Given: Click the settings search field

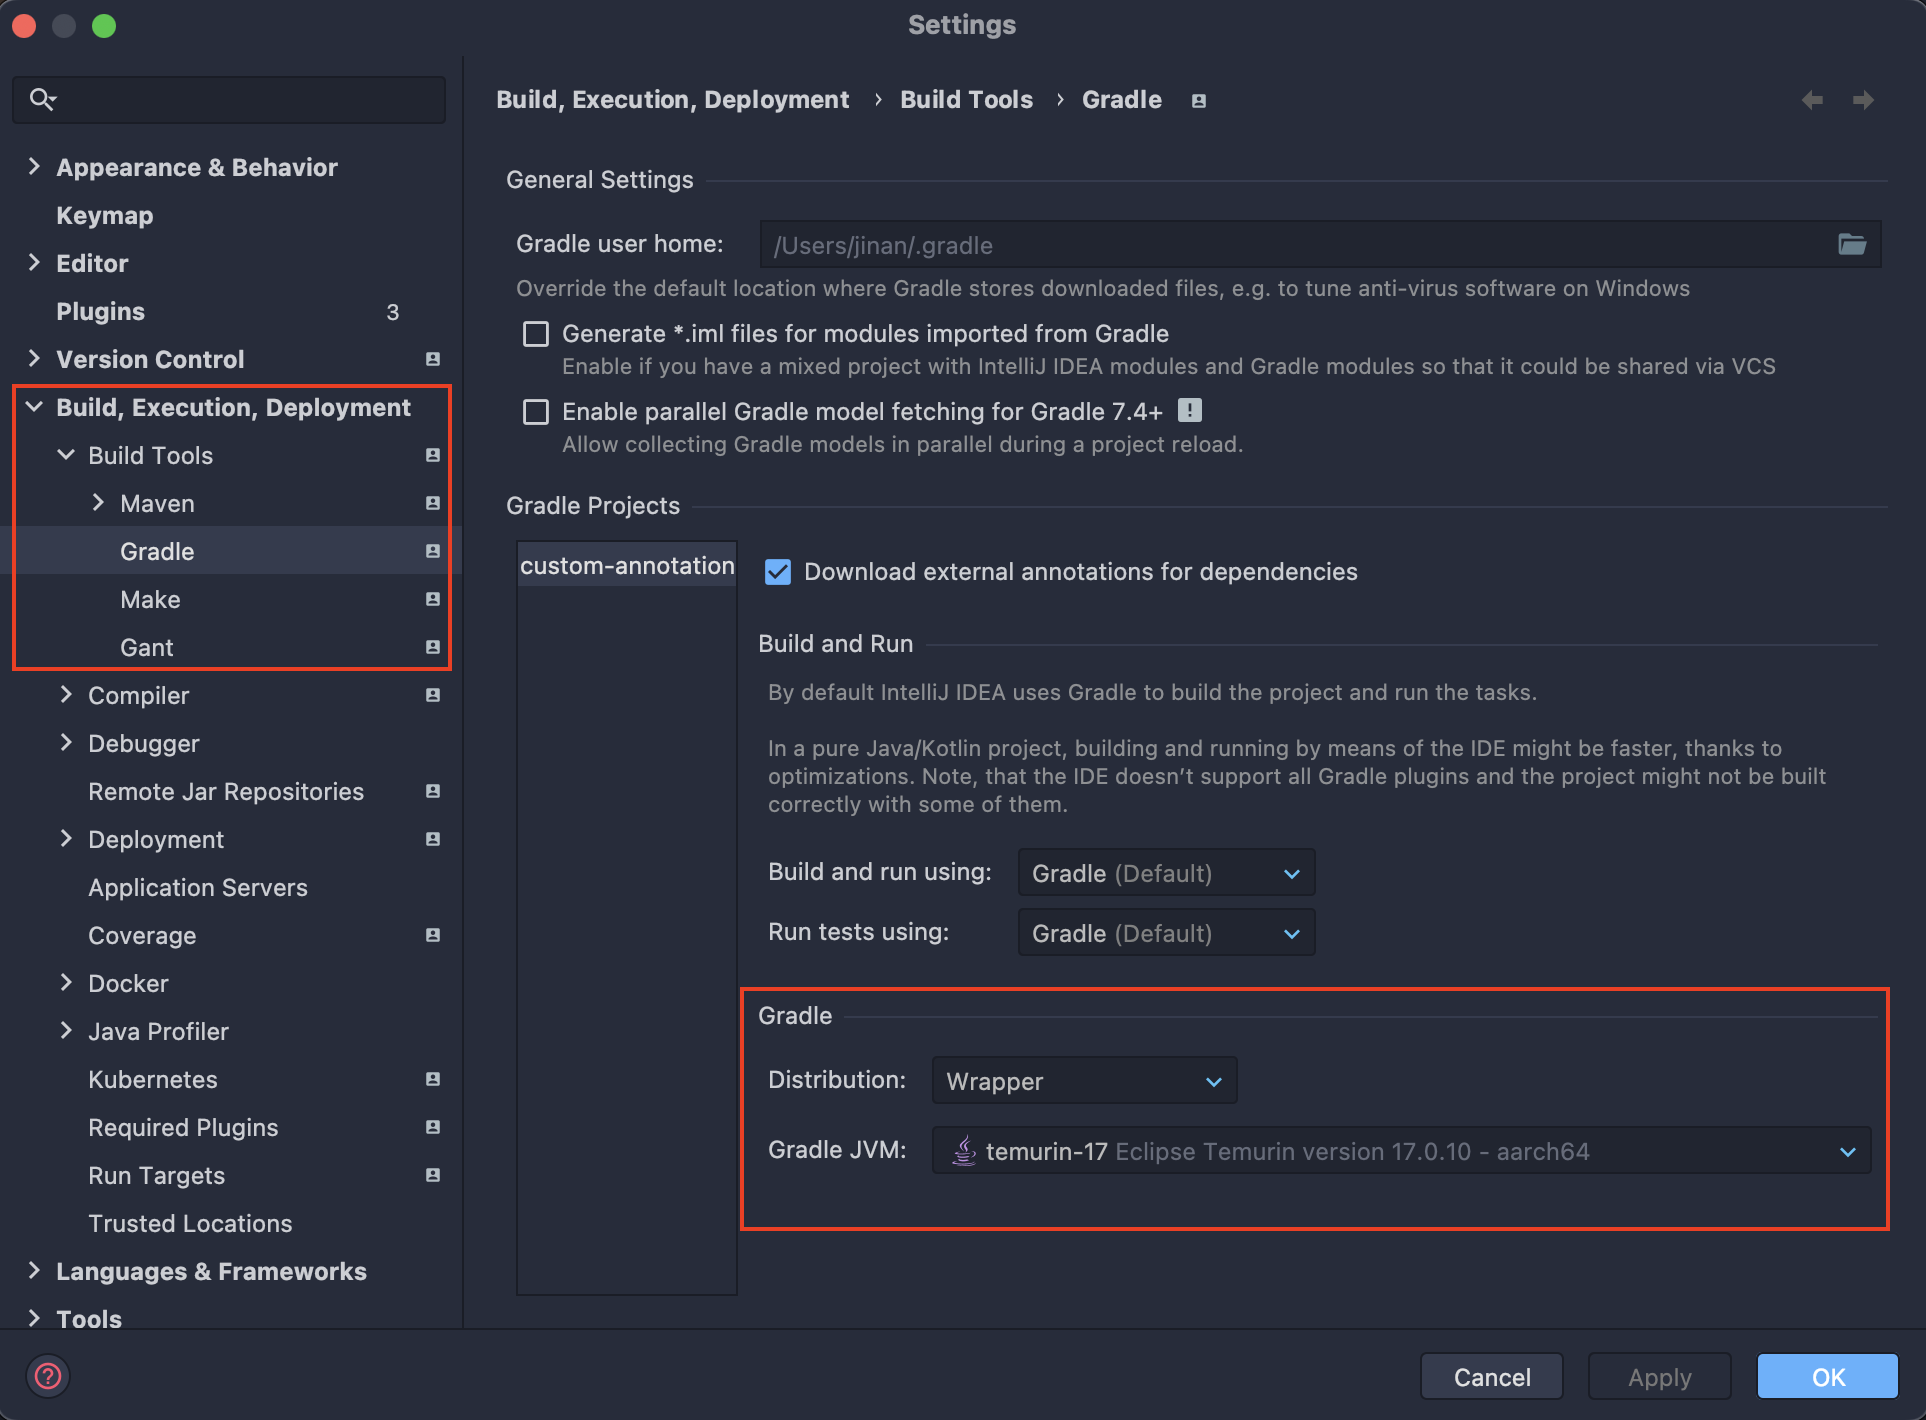Looking at the screenshot, I should 245,99.
